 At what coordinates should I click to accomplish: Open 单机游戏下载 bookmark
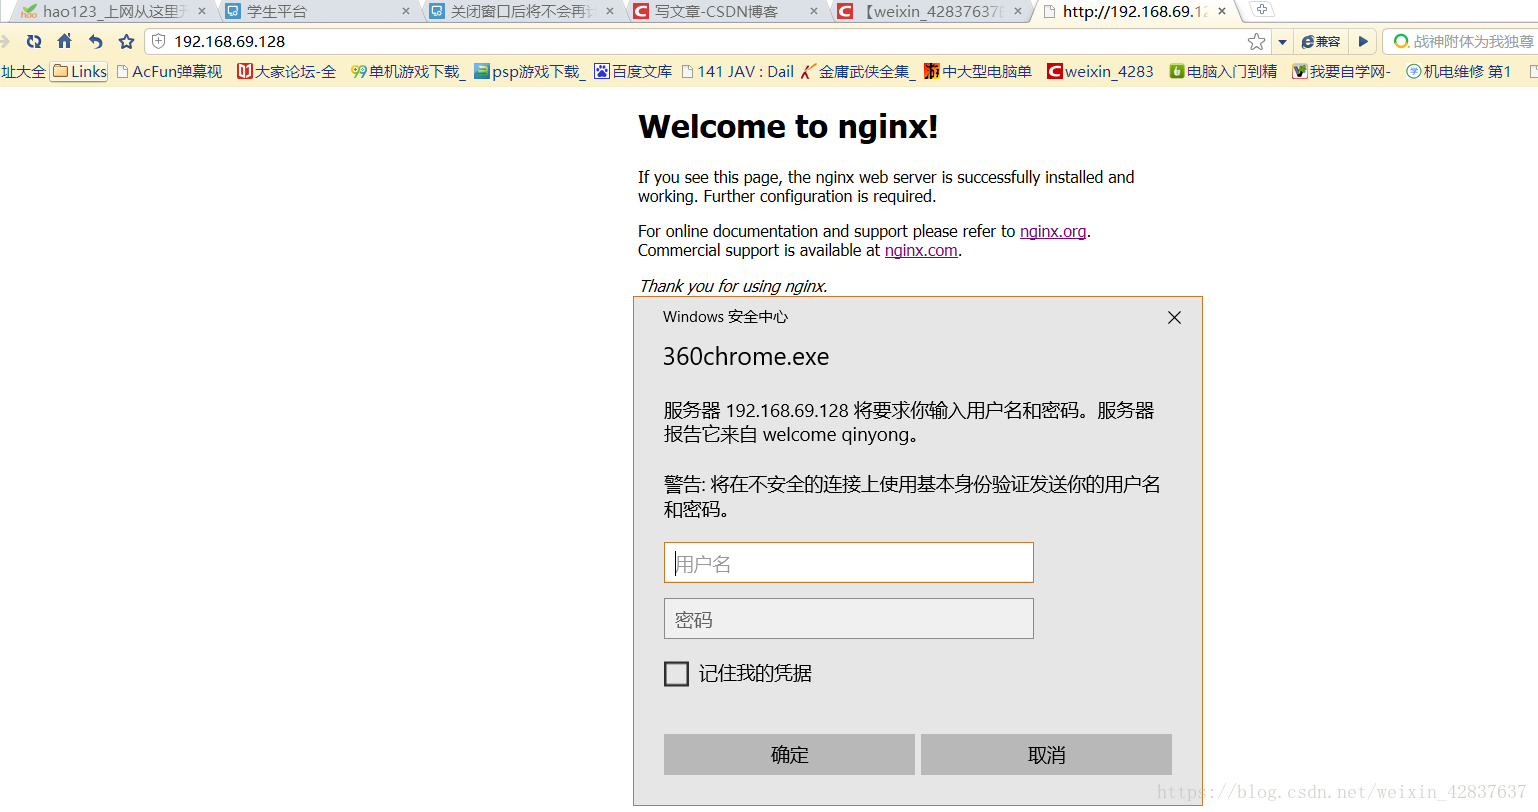coord(408,71)
